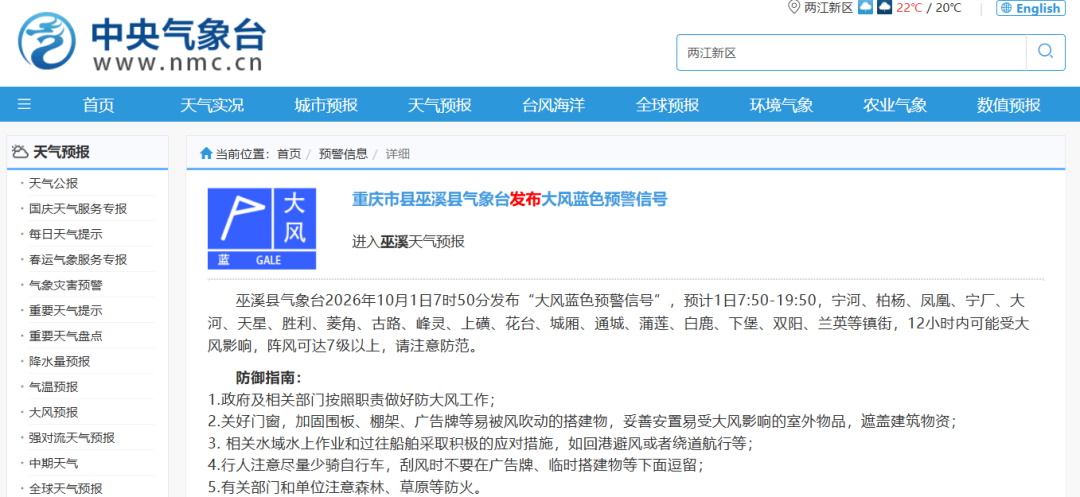Click the city search input field
Viewport: 1080px width, 497px height.
pyautogui.click(x=851, y=52)
